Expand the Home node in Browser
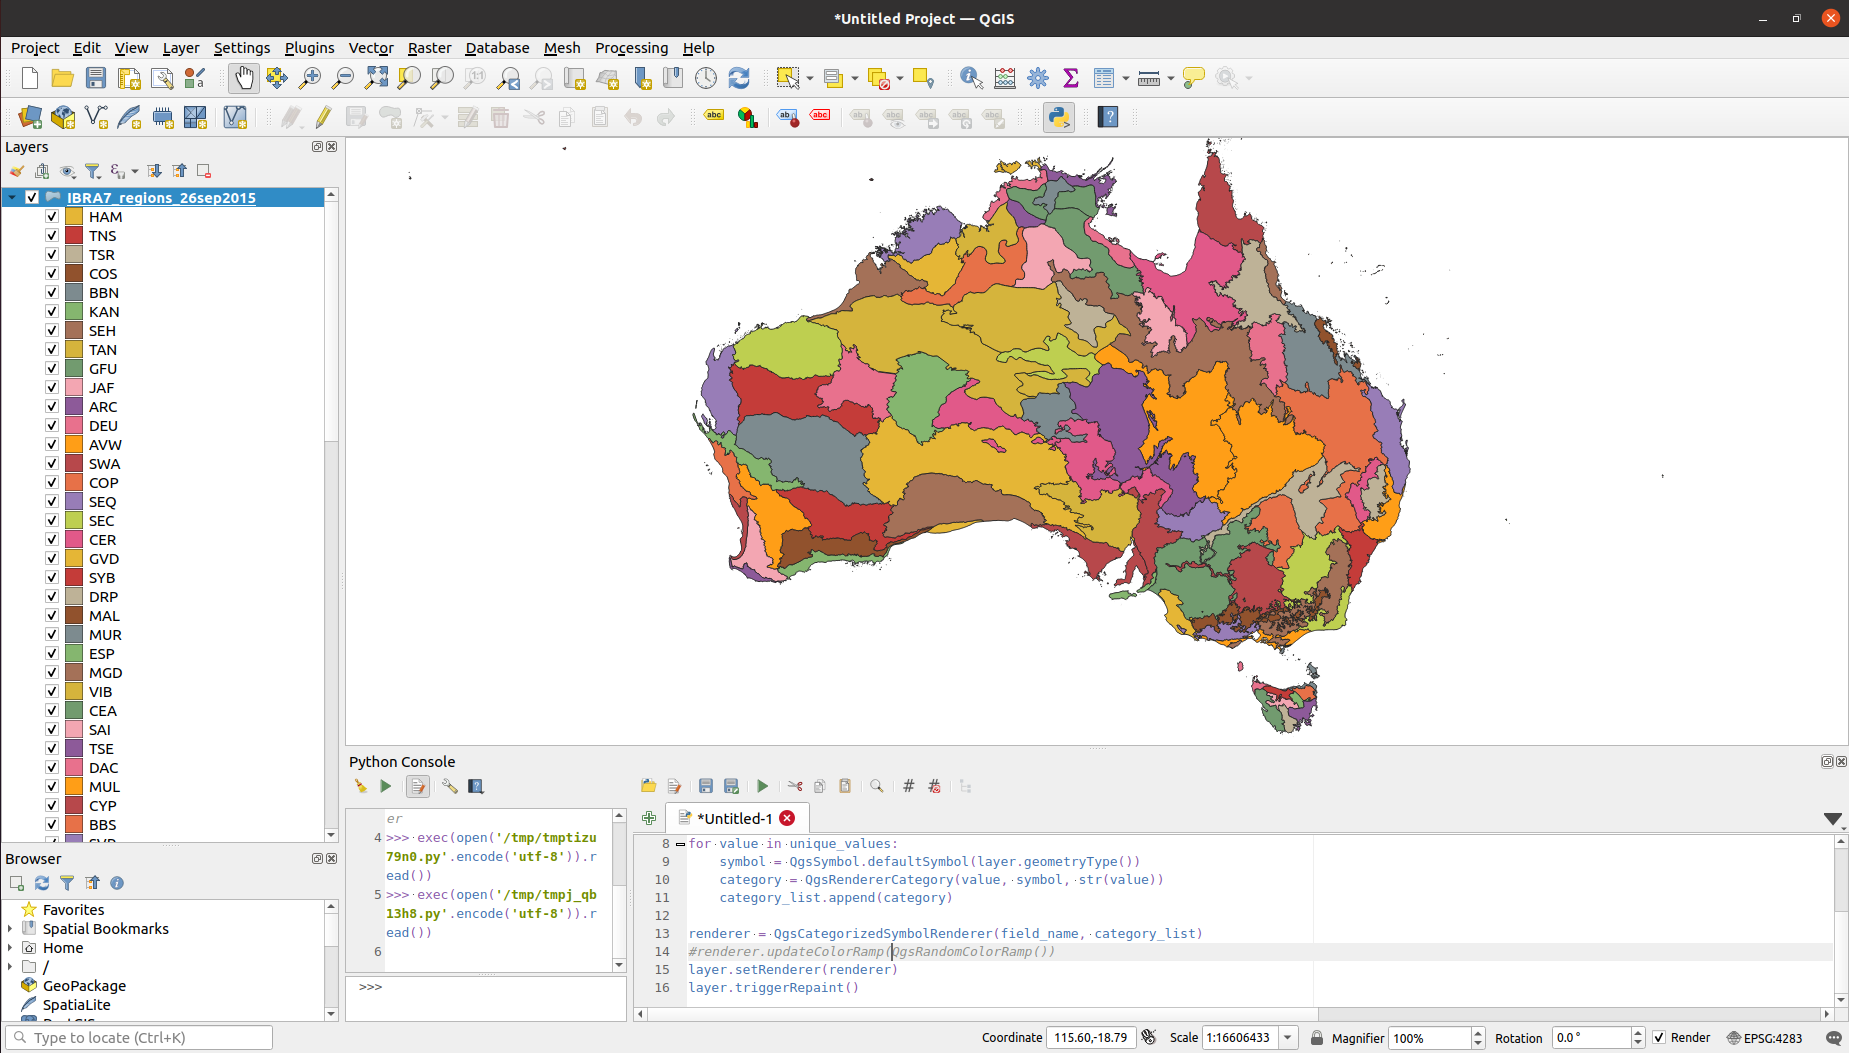This screenshot has height=1053, width=1849. (x=10, y=947)
